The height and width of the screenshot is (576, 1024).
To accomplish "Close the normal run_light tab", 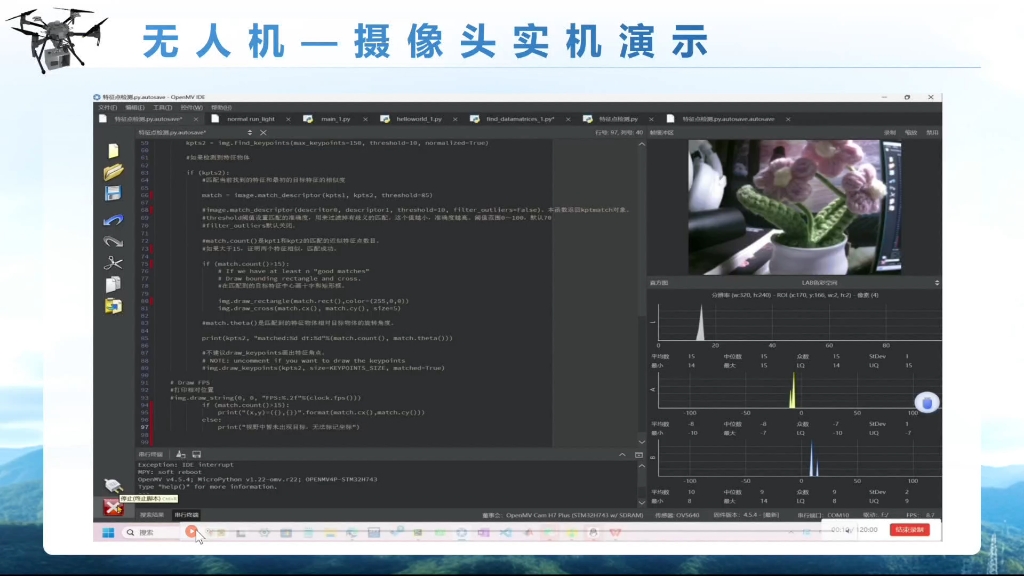I will point(288,120).
